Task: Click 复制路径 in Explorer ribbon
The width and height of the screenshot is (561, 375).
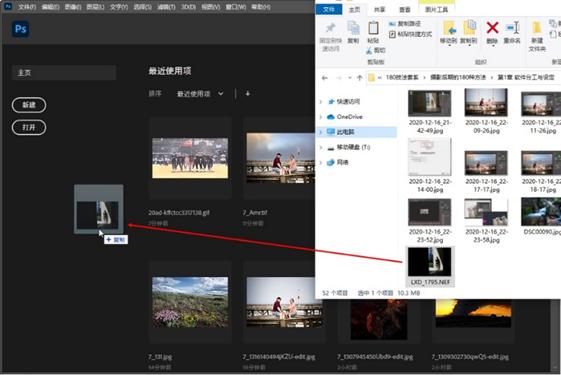Action: [405, 24]
